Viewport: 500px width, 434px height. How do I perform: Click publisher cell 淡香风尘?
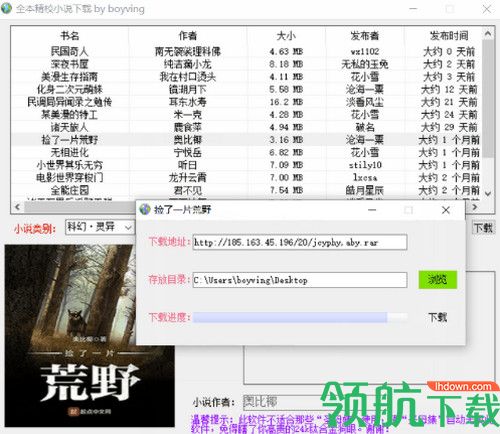point(365,102)
